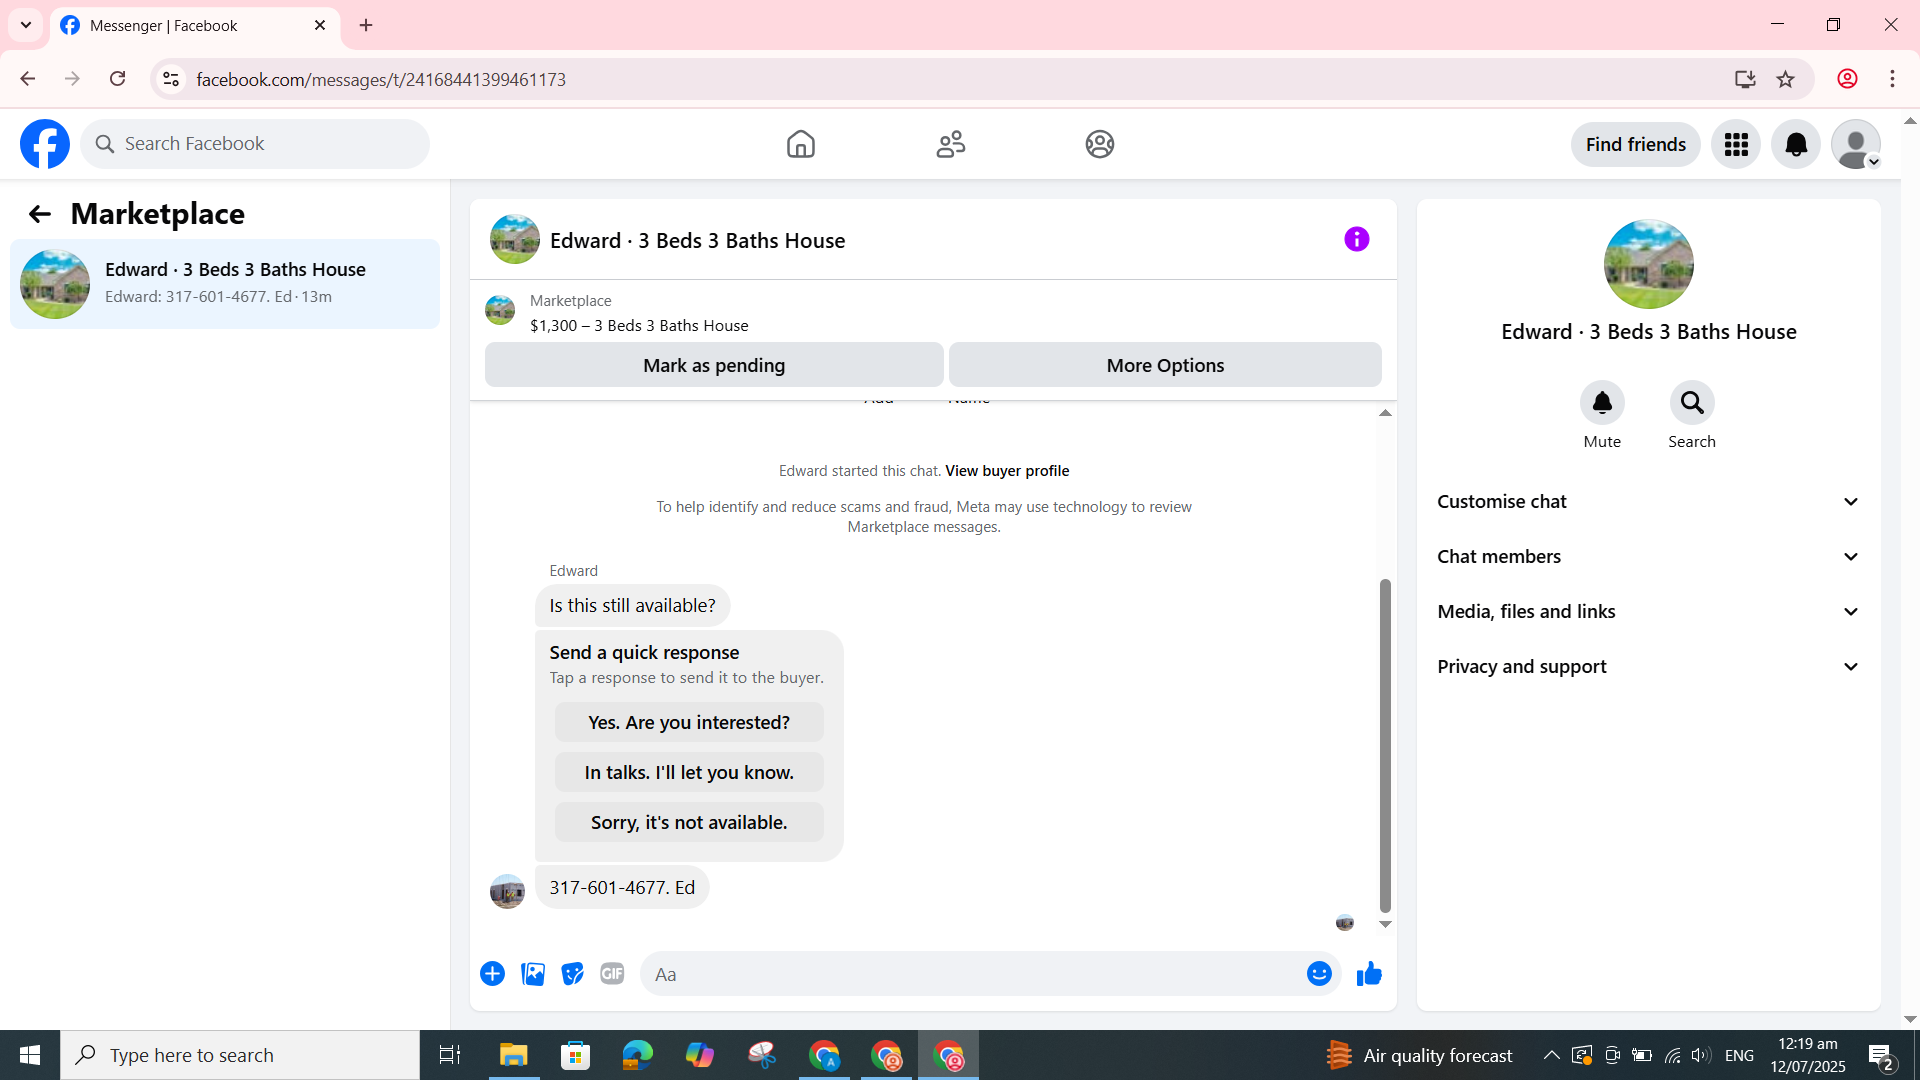The height and width of the screenshot is (1080, 1920).
Task: Open the Friends icon in top navigation
Action: [950, 144]
